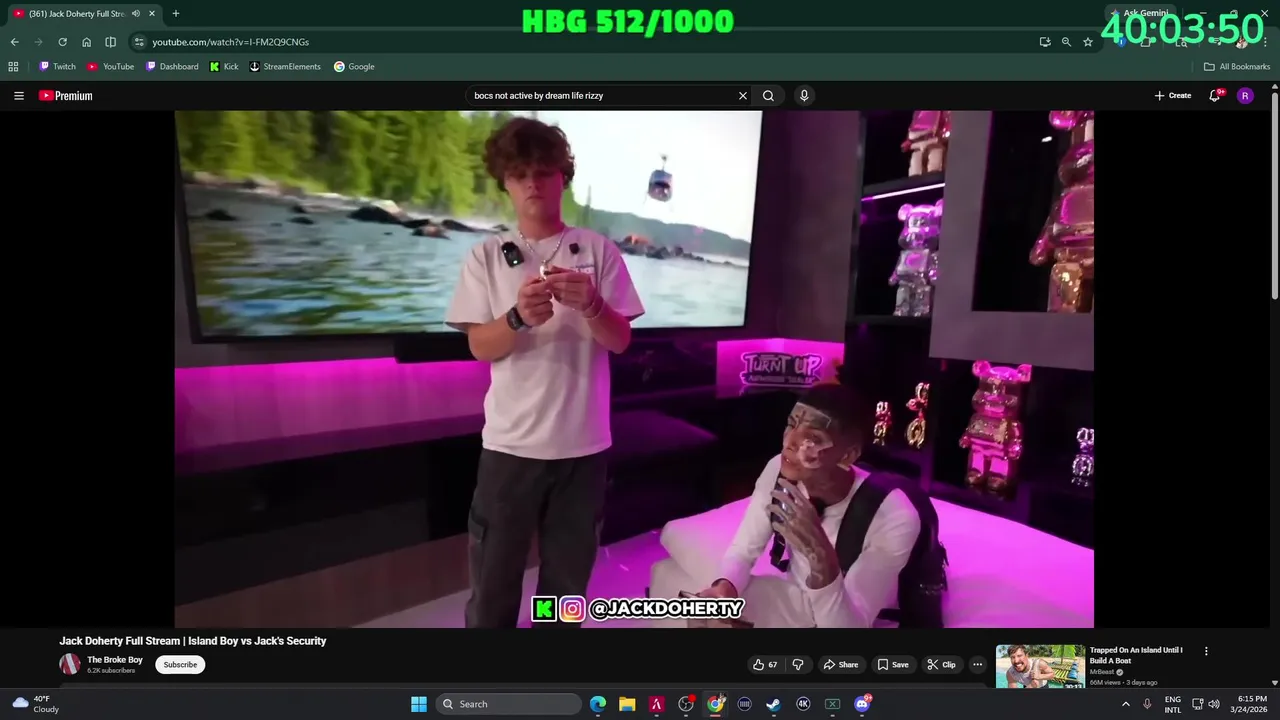Open the Windows Start menu
The image size is (1280, 720).
[419, 704]
